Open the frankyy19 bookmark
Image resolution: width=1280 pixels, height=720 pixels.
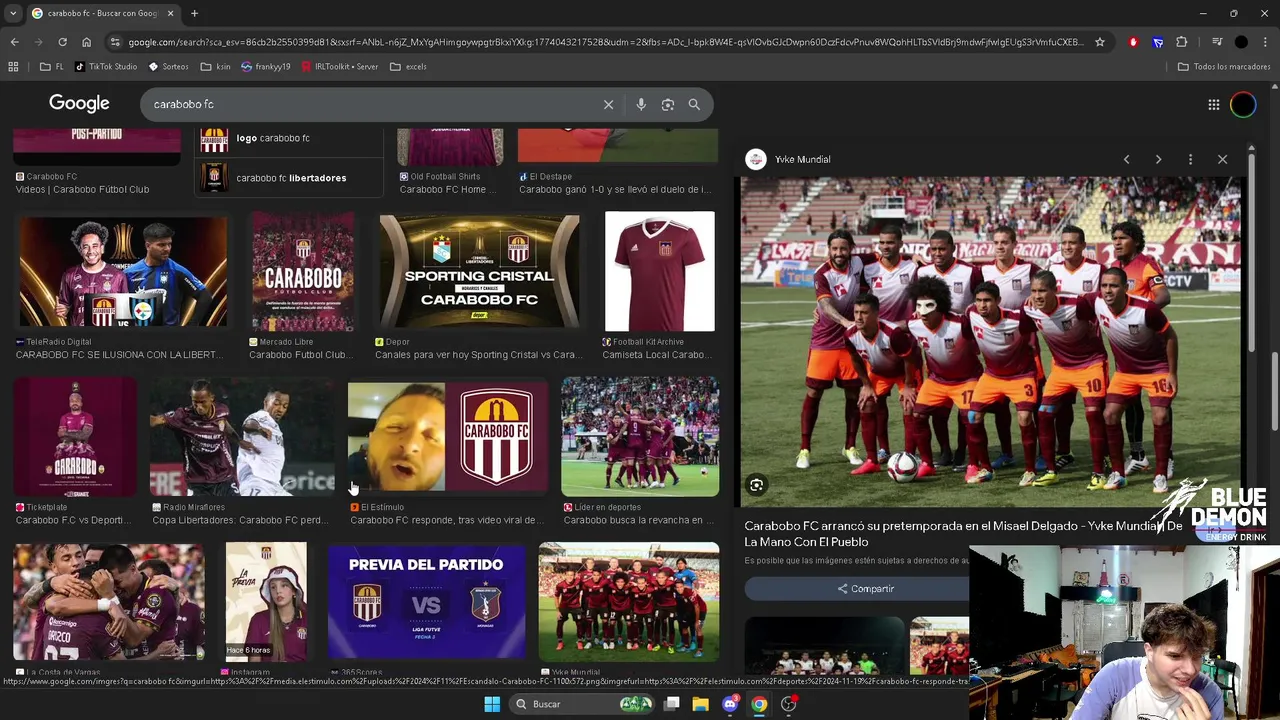[x=266, y=67]
